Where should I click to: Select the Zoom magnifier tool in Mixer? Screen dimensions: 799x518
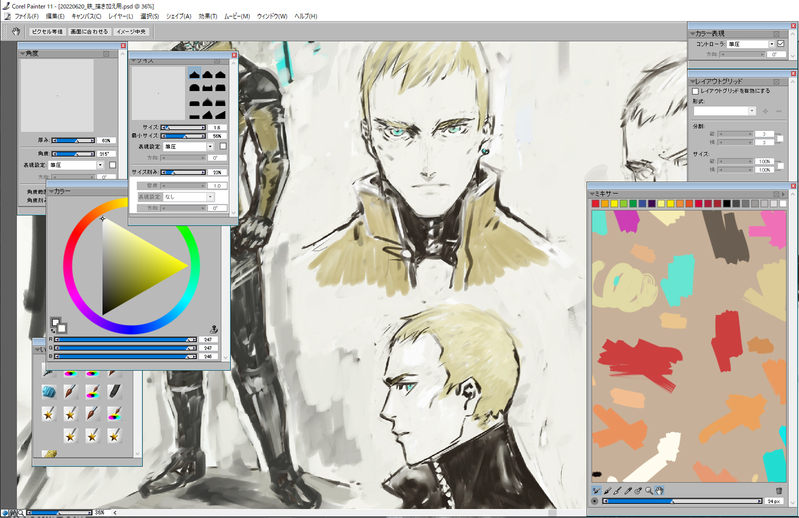[x=649, y=490]
